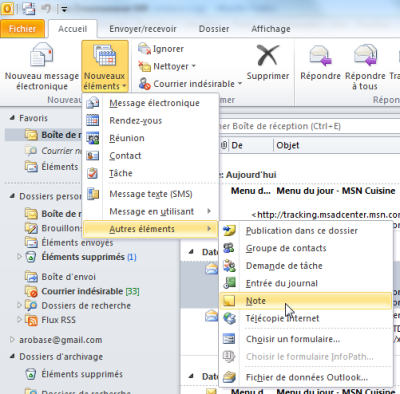The height and width of the screenshot is (394, 400).
Task: Open the customize quick access toolbar arrow
Action: click(64, 9)
